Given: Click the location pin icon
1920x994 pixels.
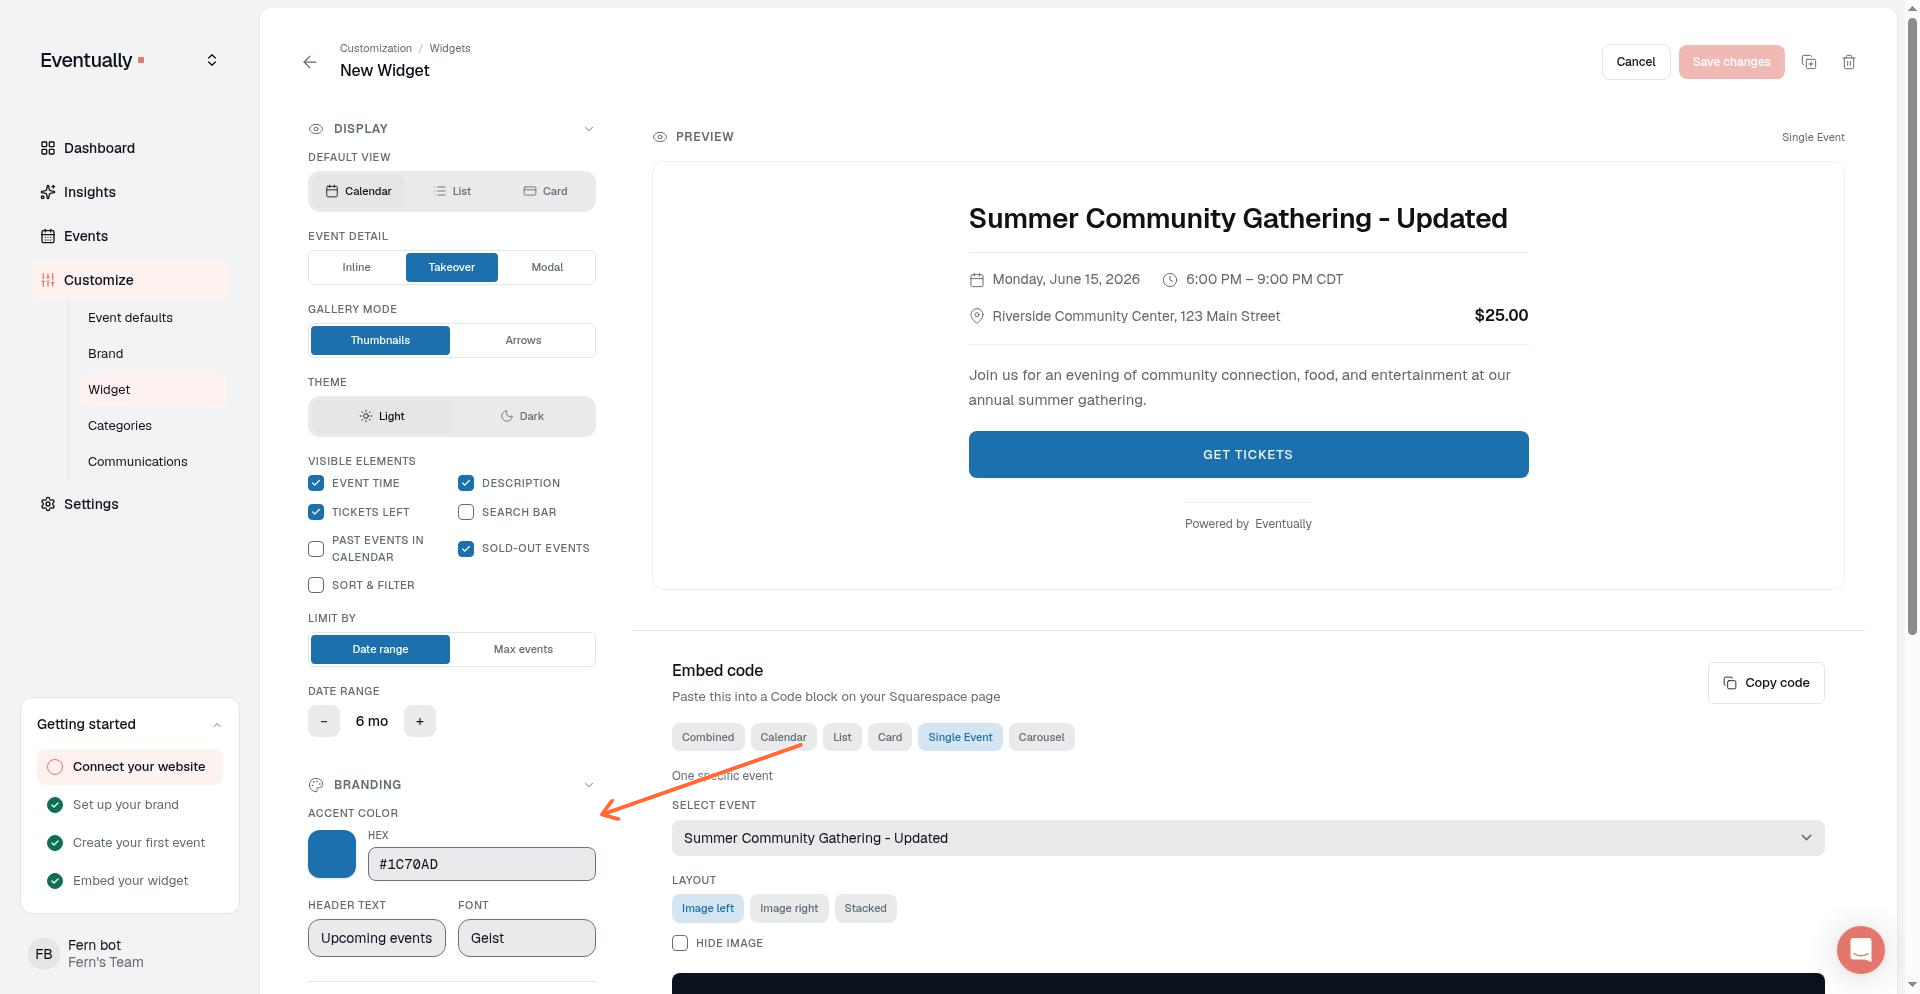Looking at the screenshot, I should pyautogui.click(x=976, y=316).
